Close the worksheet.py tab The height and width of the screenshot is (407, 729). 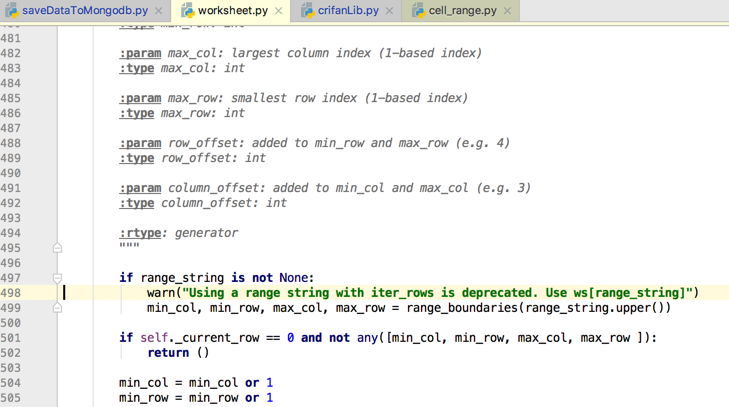tap(278, 11)
